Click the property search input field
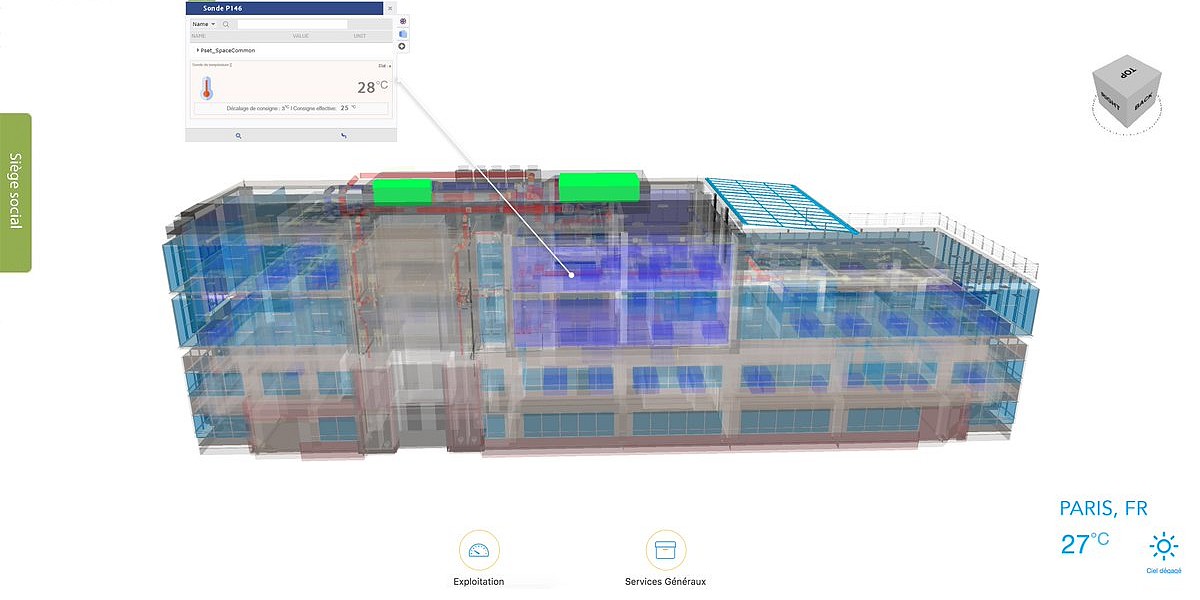 (292, 24)
